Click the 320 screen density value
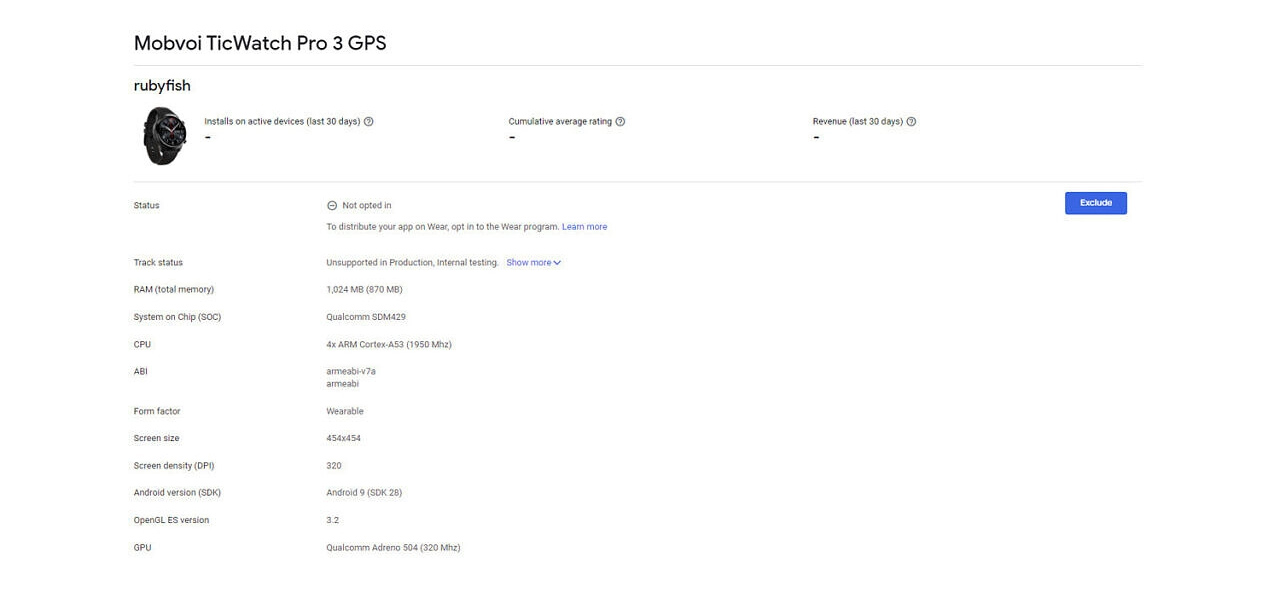The width and height of the screenshot is (1280, 590). point(334,466)
